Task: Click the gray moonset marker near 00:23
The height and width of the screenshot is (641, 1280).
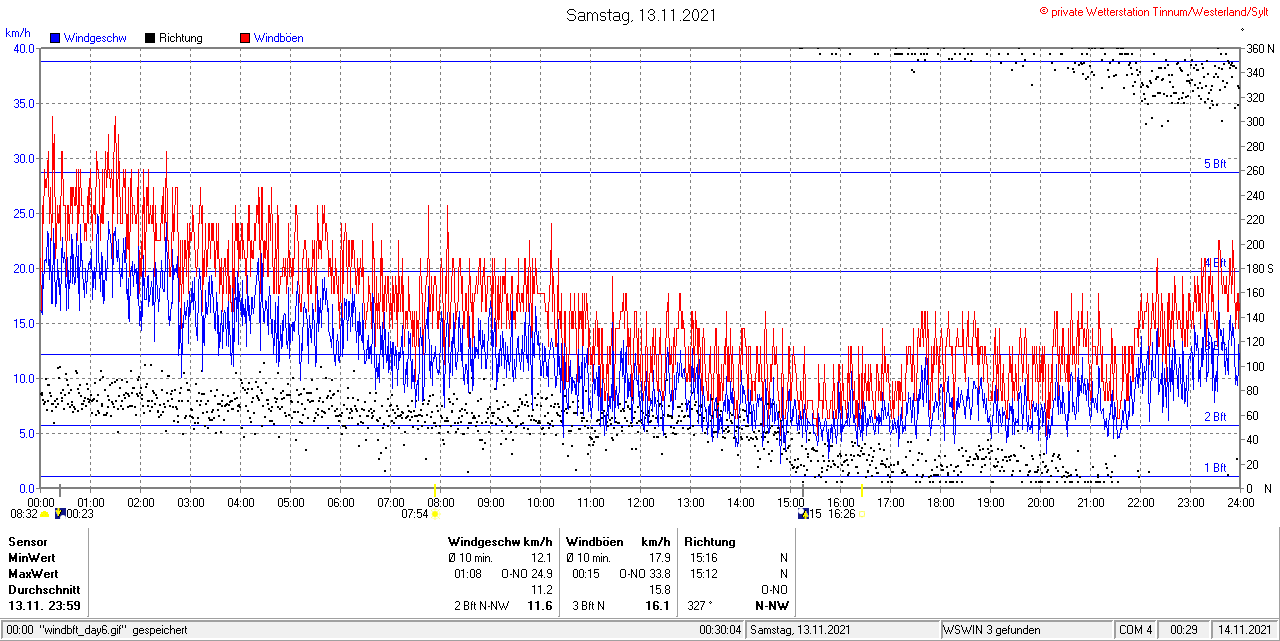Action: click(60, 491)
